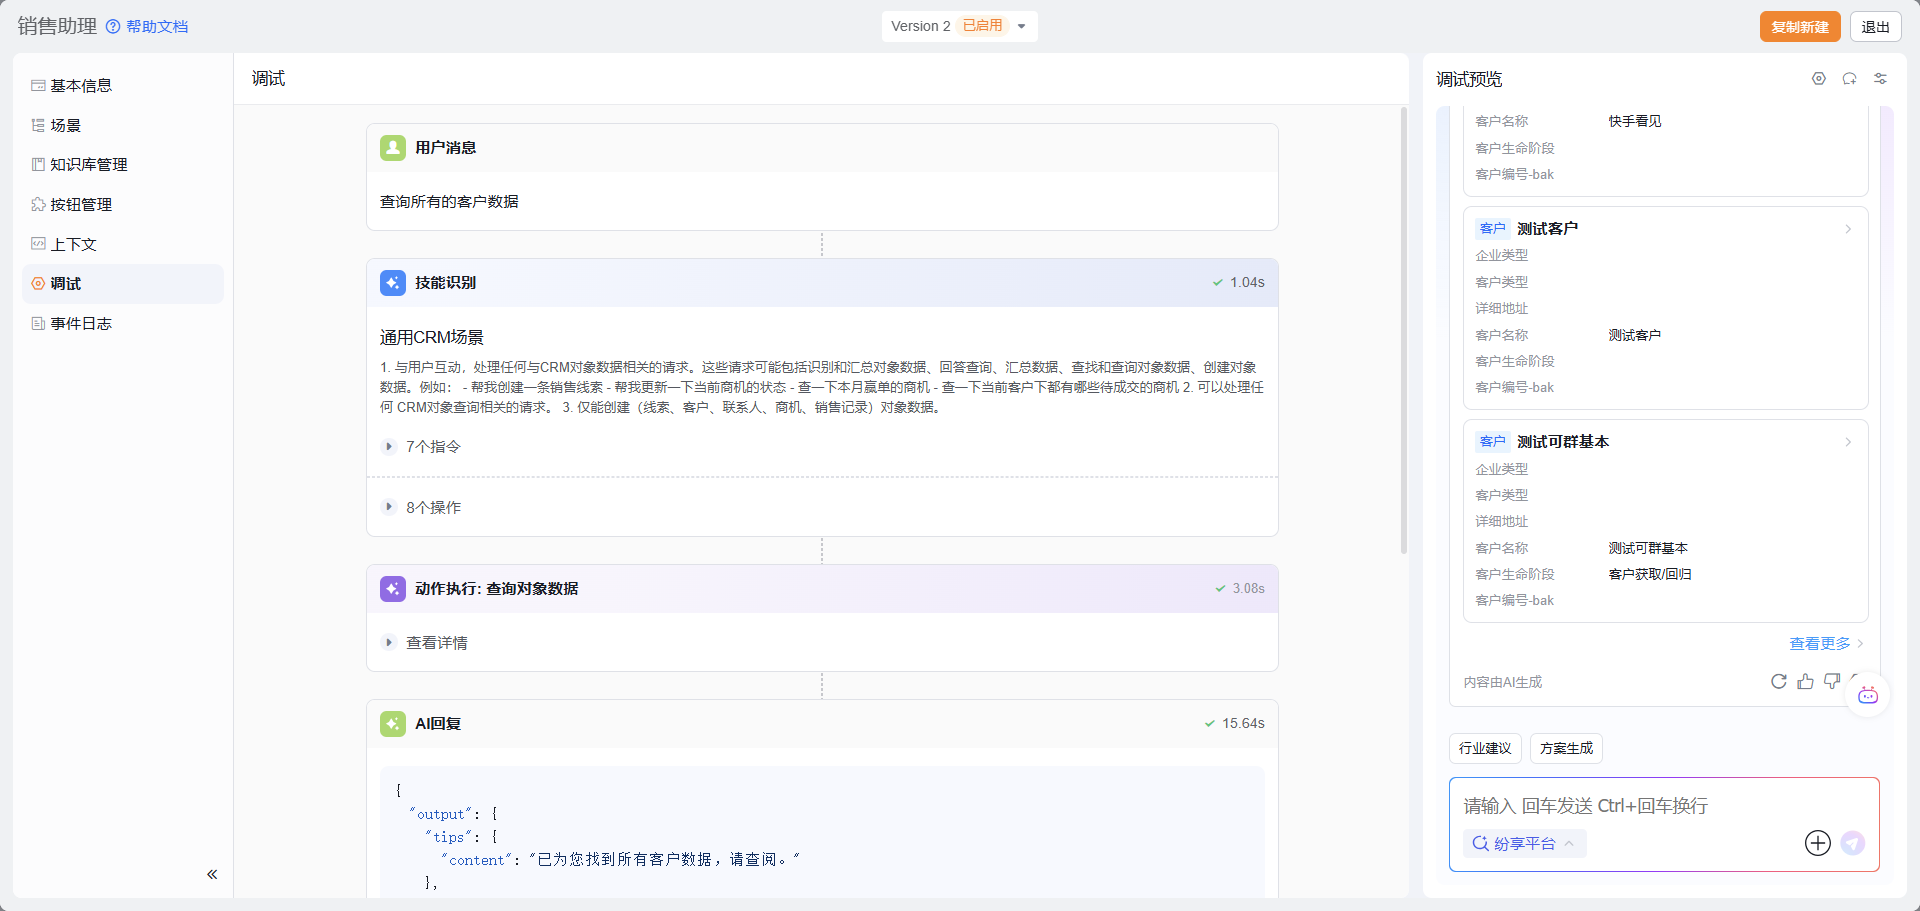Regenerate the AI response with refresh icon

1778,681
